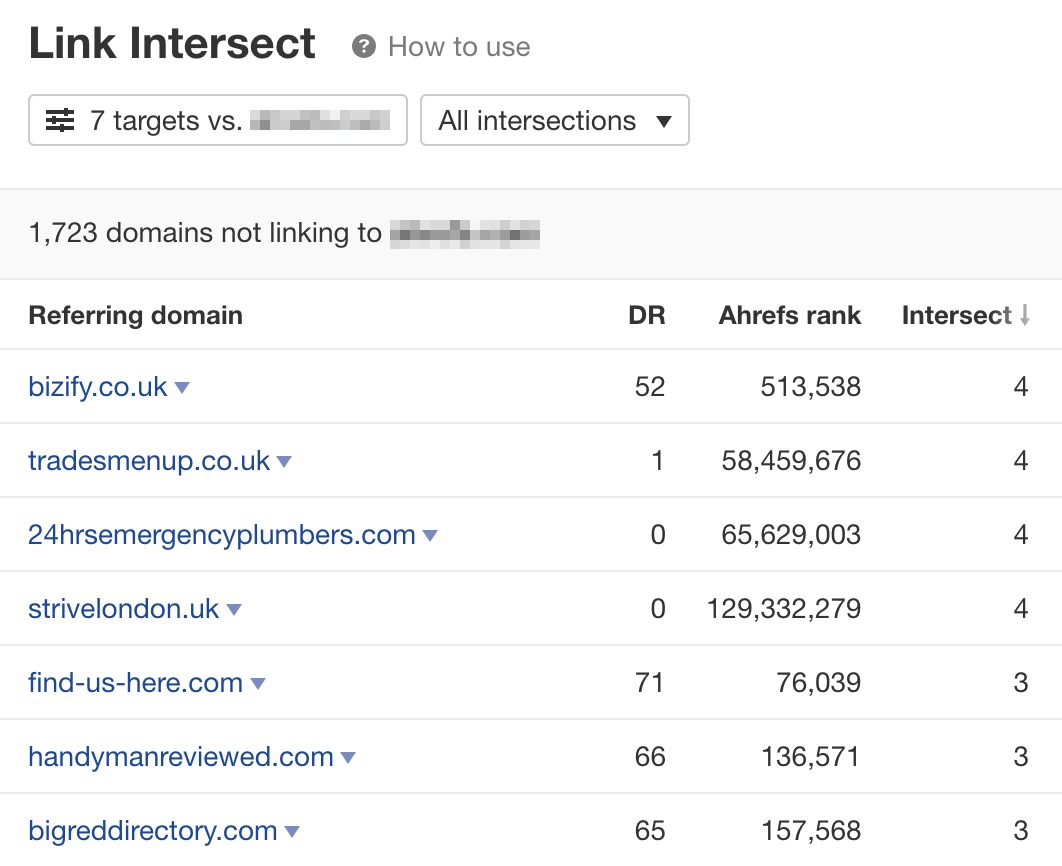Click the sliders filter icon beside targets
The height and width of the screenshot is (866, 1062).
[x=61, y=121]
